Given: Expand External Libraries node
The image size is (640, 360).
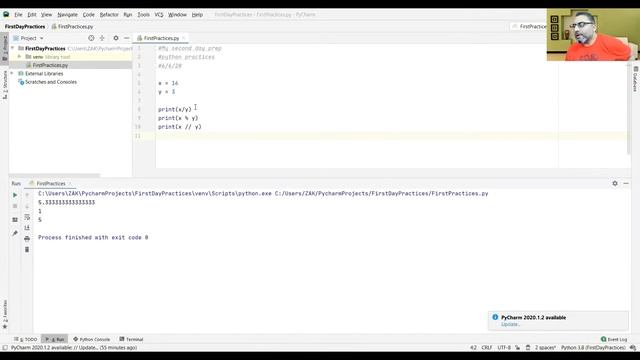Looking at the screenshot, I should tap(12, 73).
